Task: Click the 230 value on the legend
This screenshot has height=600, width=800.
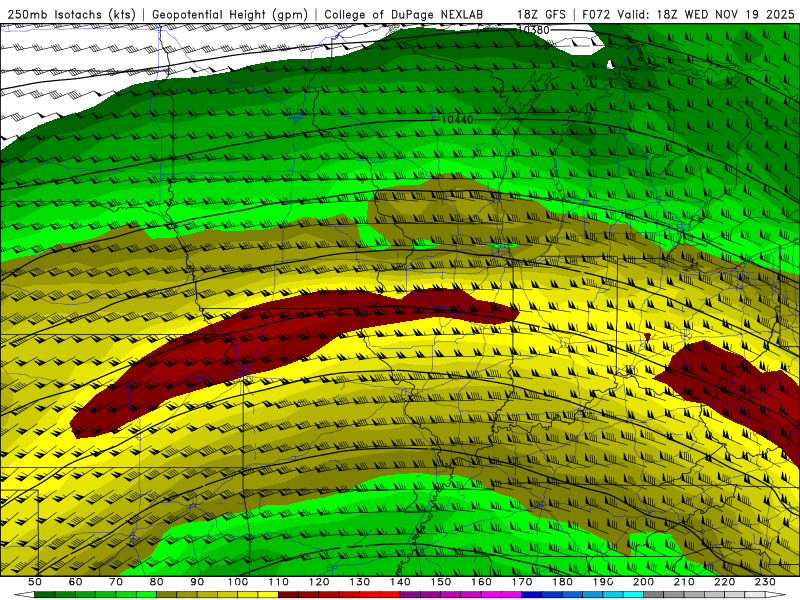Action: 766,582
